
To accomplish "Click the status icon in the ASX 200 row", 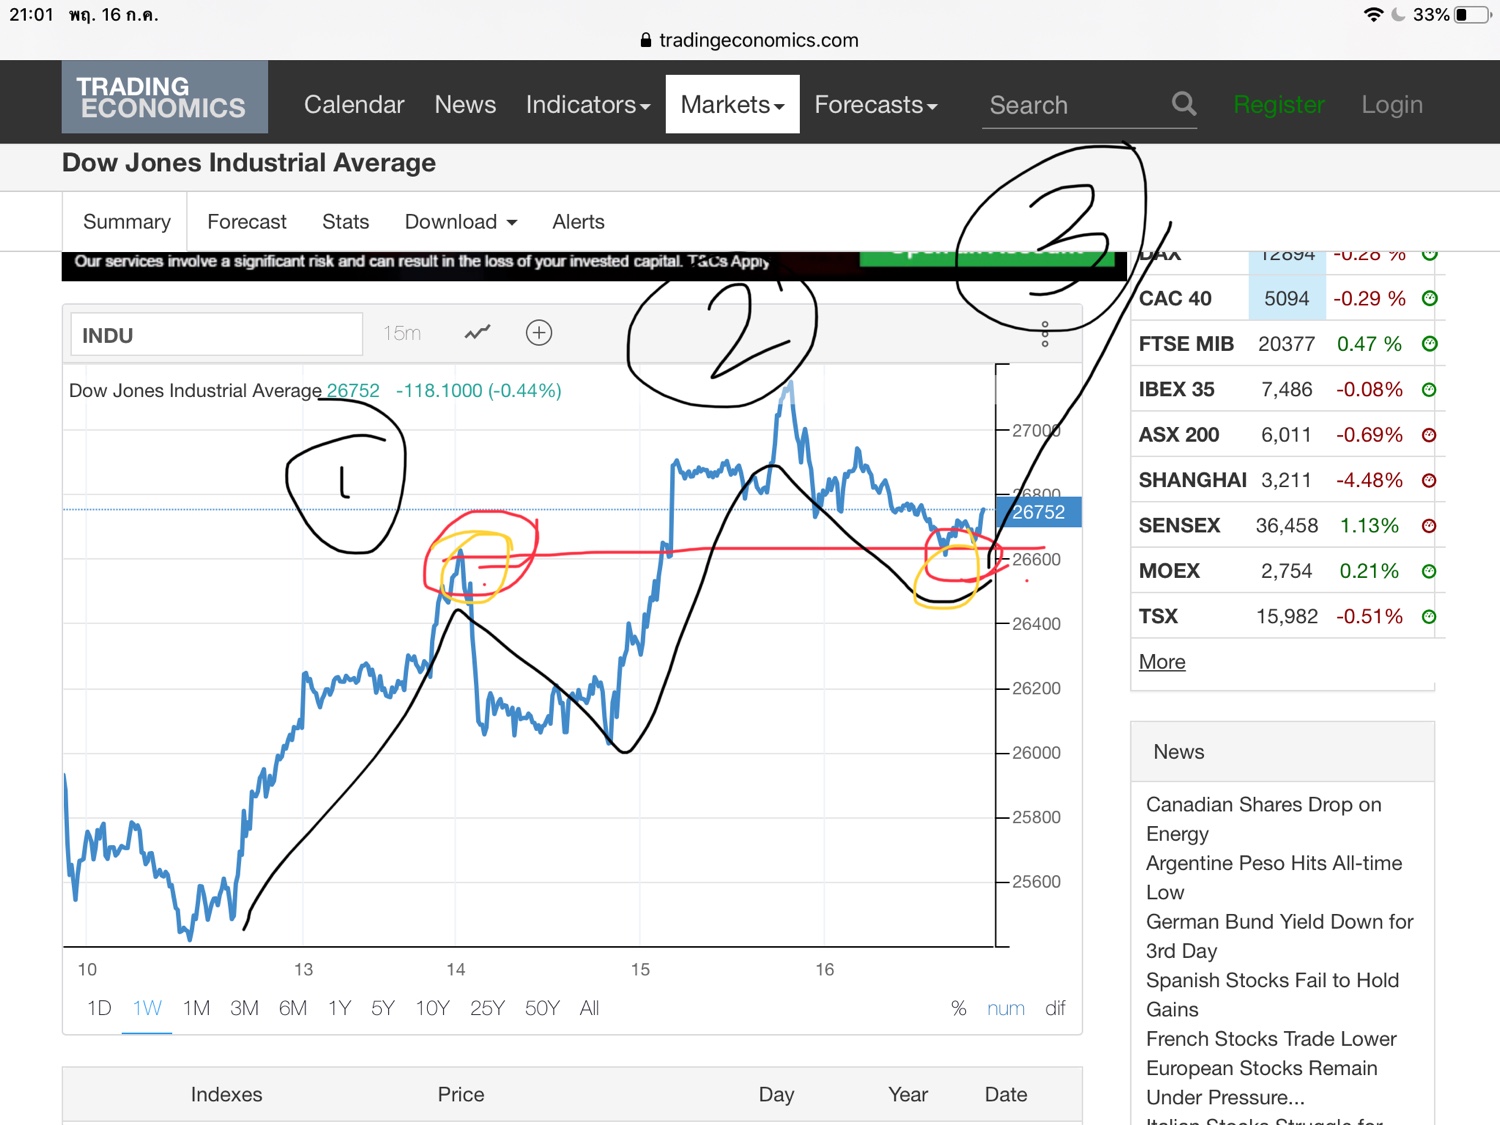I will point(1430,435).
